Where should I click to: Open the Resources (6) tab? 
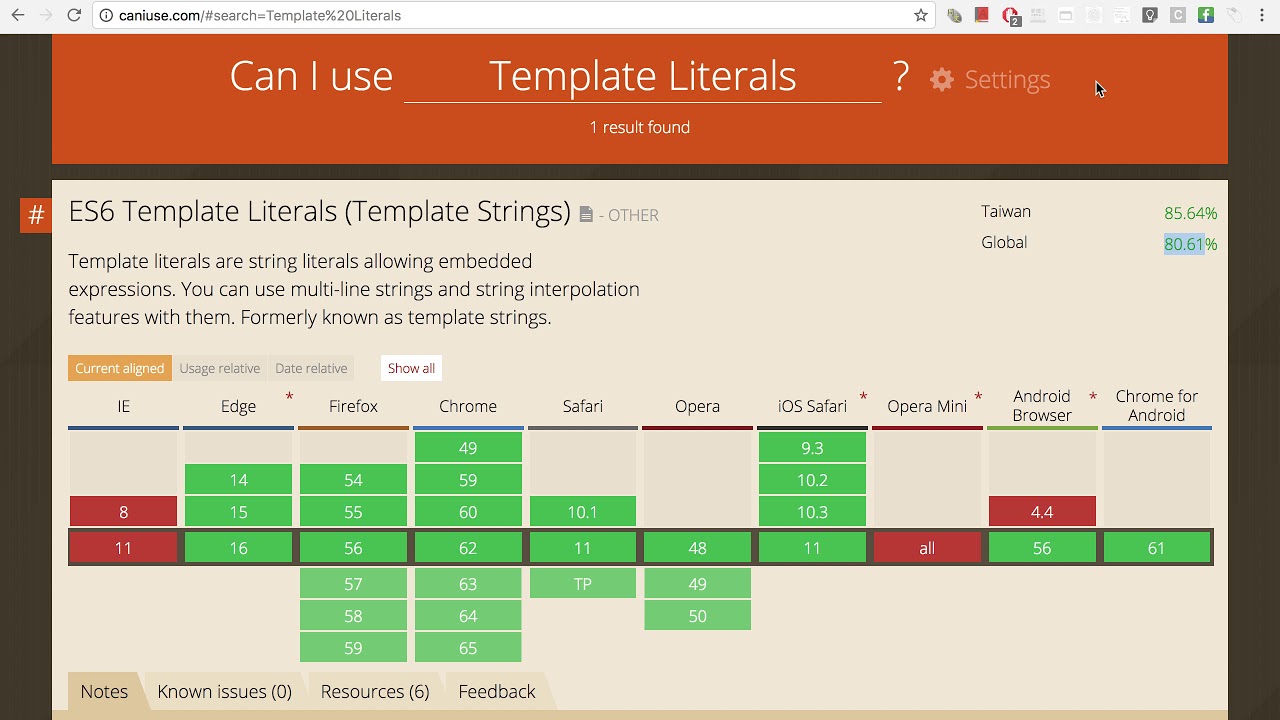click(374, 691)
